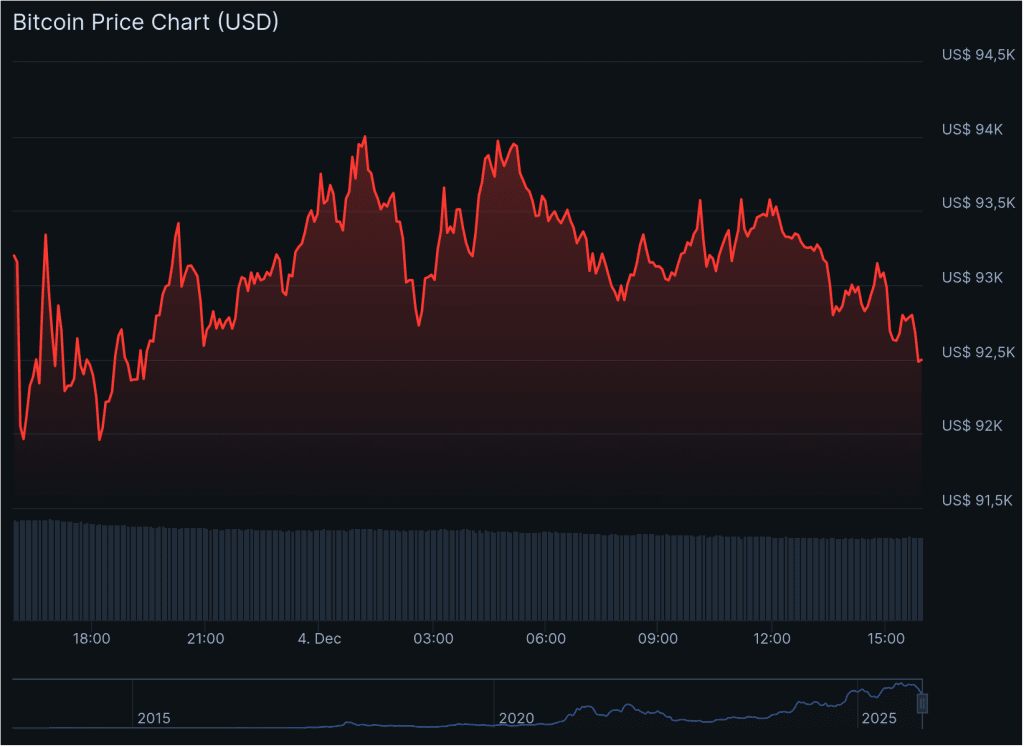
Task: Select the 2025 marker in the navigator timeline
Action: 878,719
